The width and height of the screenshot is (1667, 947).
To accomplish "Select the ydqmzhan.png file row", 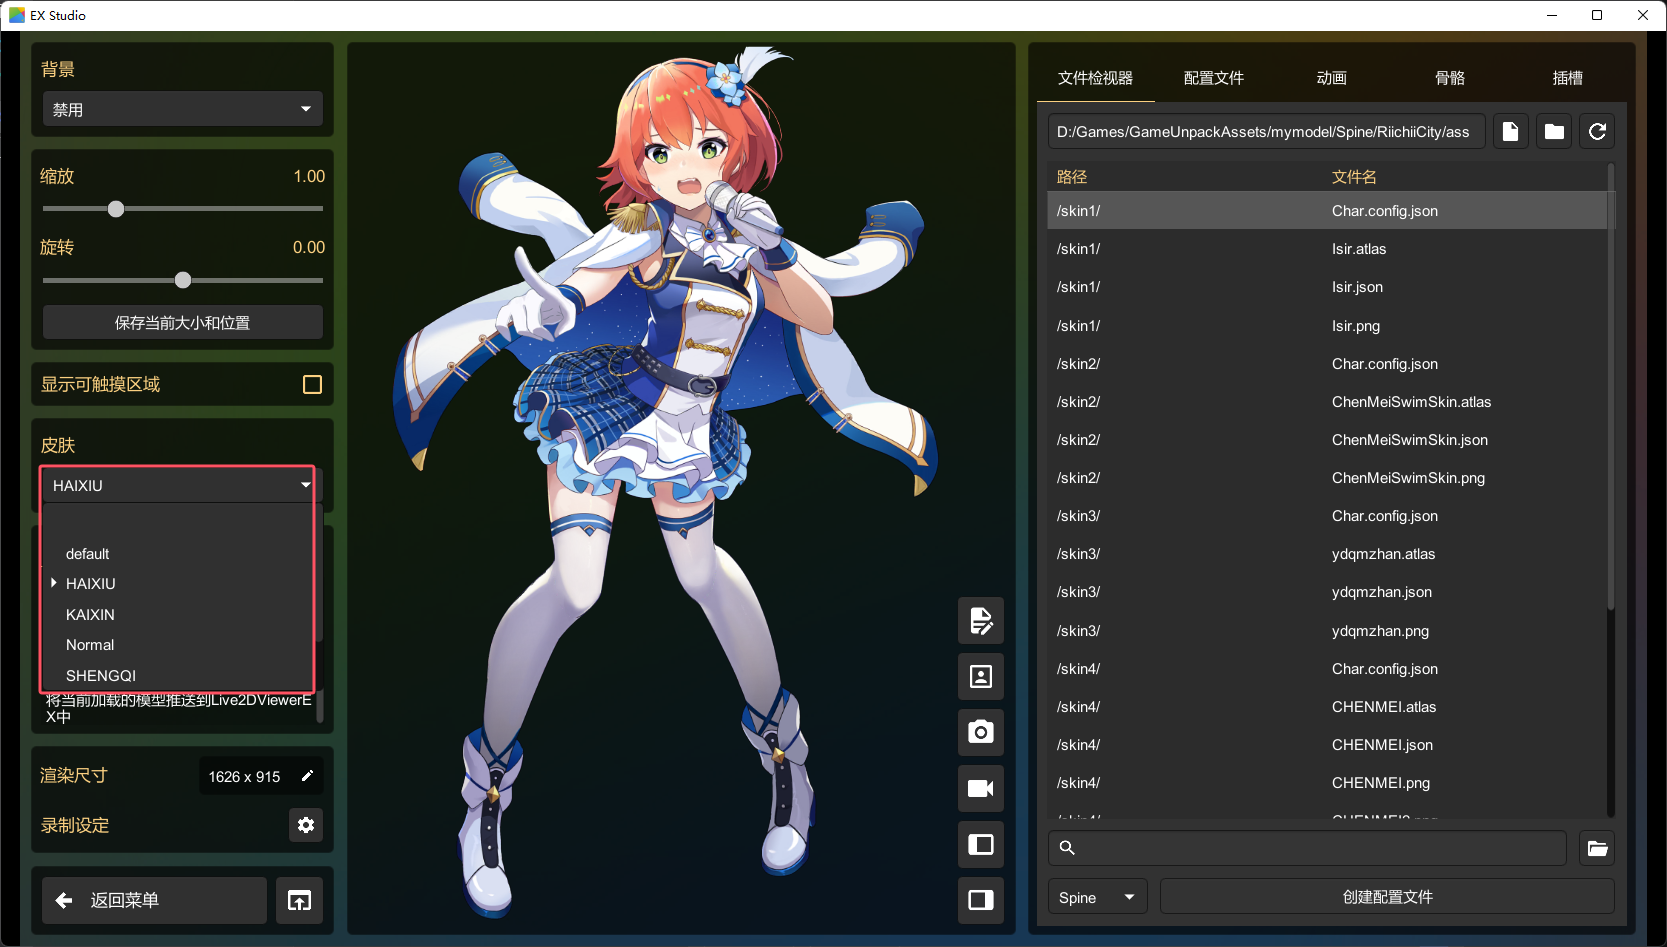I will coord(1326,631).
